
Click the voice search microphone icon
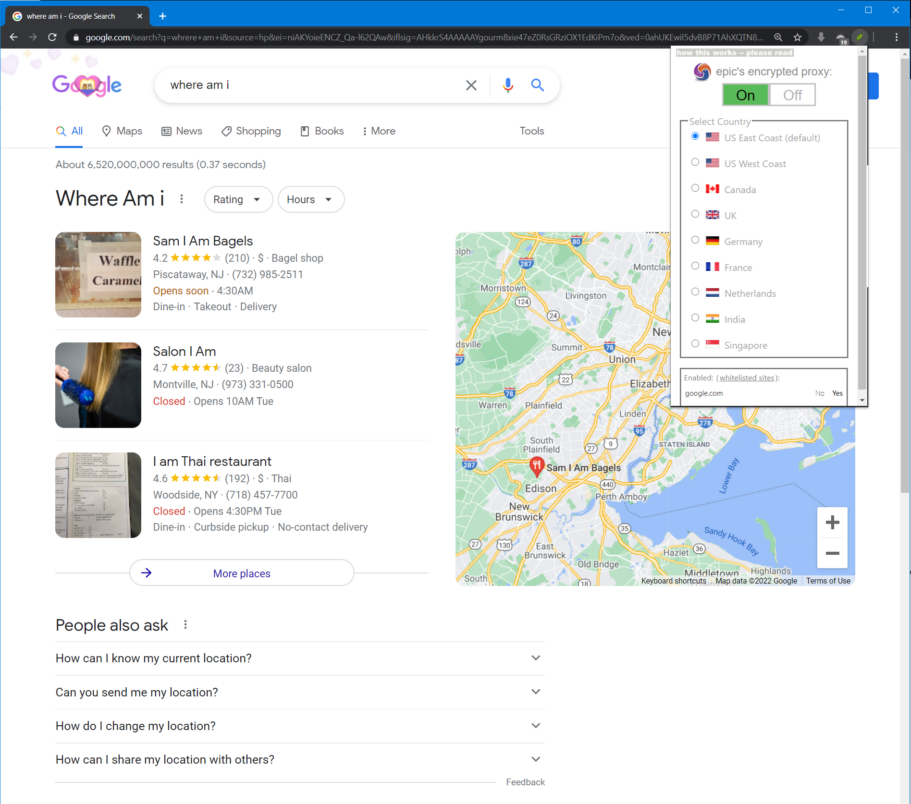click(507, 85)
